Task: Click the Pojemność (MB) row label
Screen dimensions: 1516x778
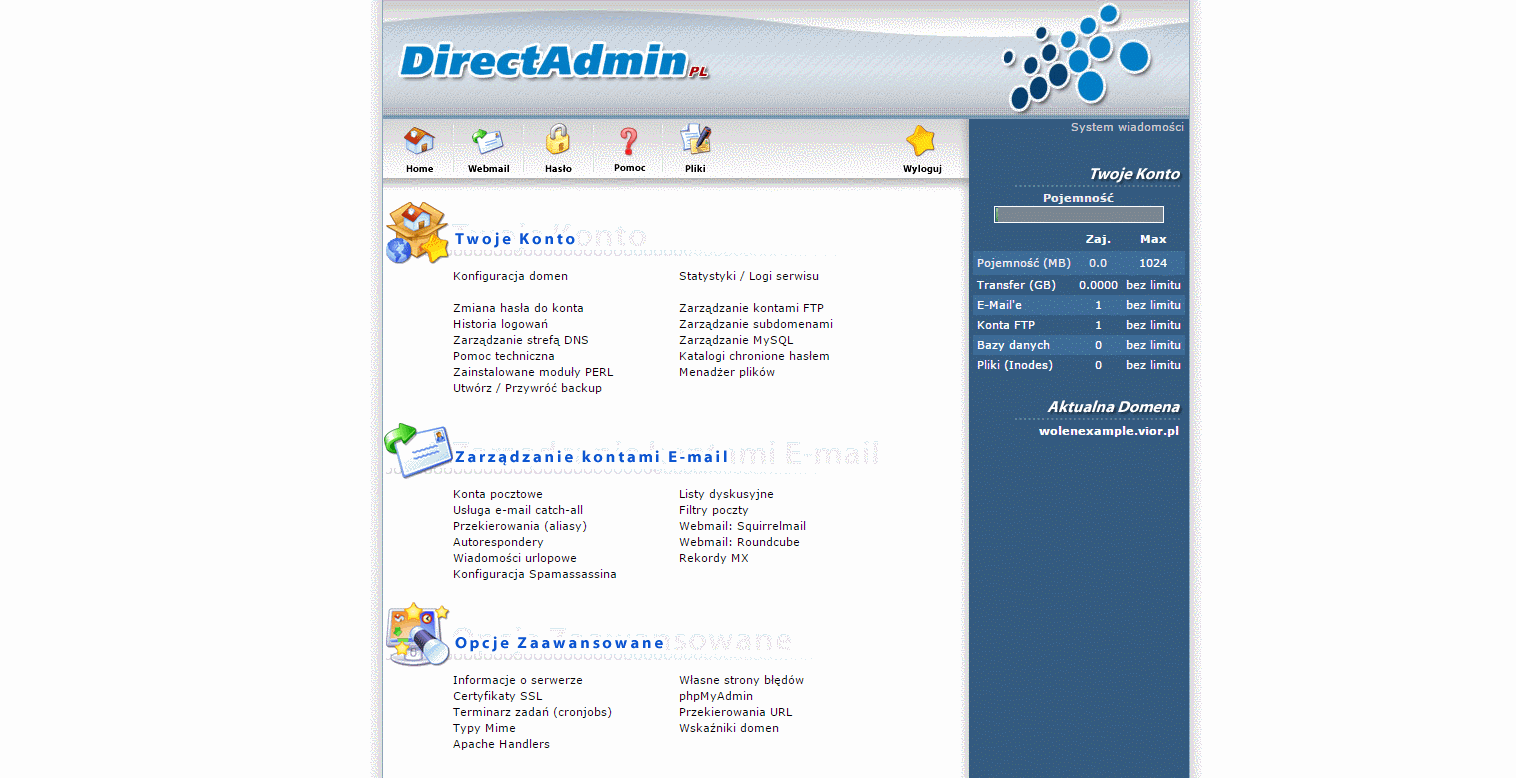Action: click(1024, 263)
